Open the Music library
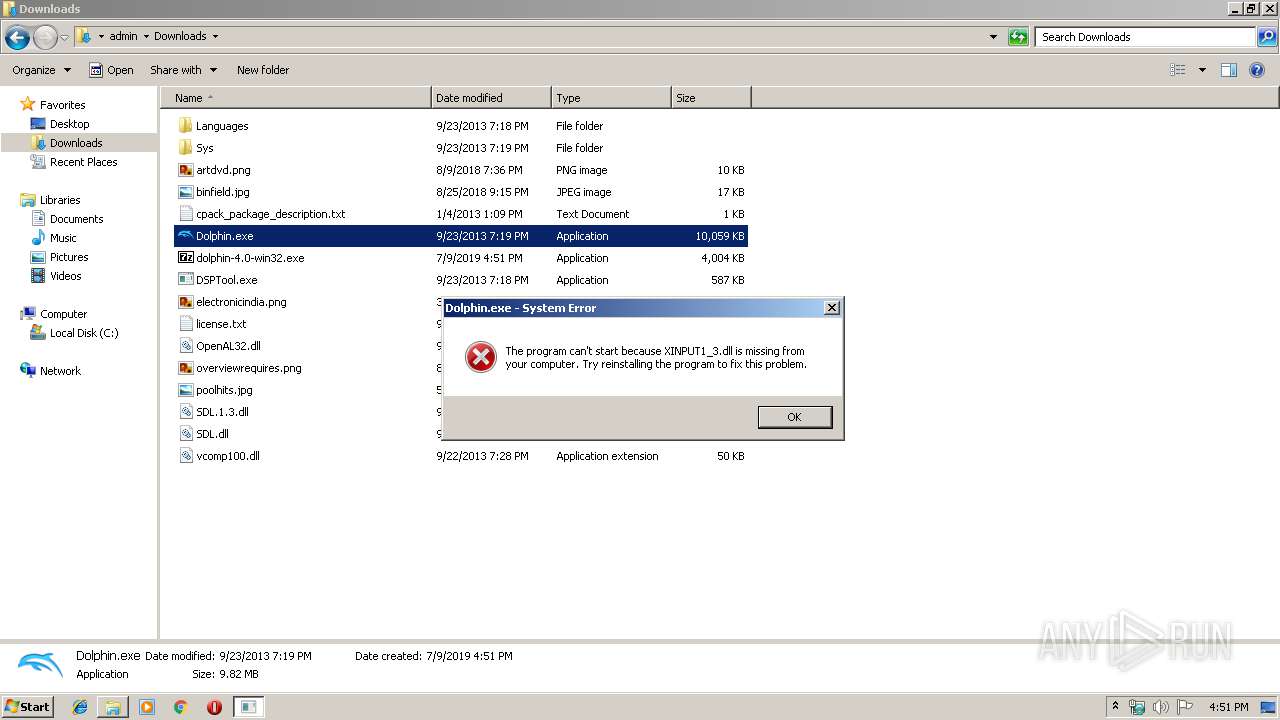Viewport: 1280px width, 720px height. (x=63, y=238)
